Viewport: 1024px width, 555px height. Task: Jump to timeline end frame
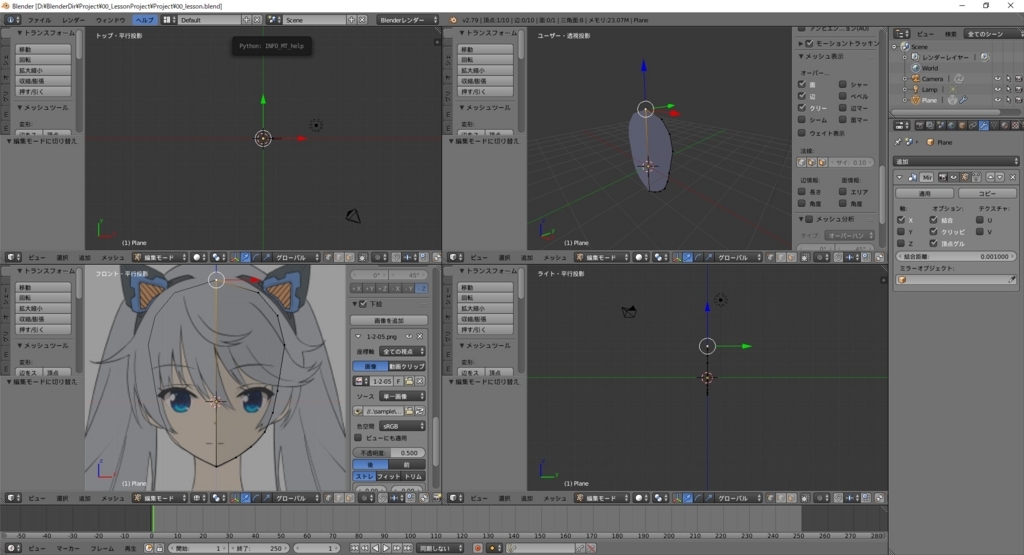coord(408,548)
